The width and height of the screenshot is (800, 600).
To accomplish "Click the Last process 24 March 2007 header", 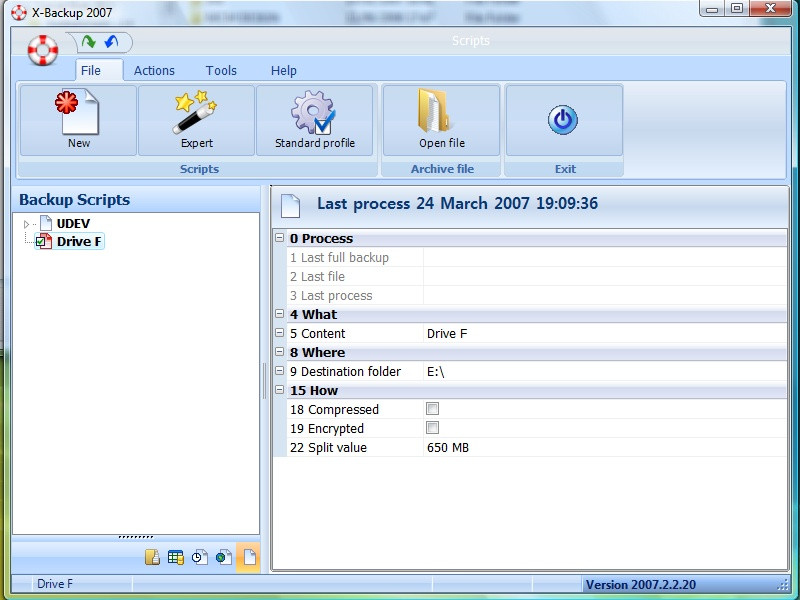I will point(457,204).
